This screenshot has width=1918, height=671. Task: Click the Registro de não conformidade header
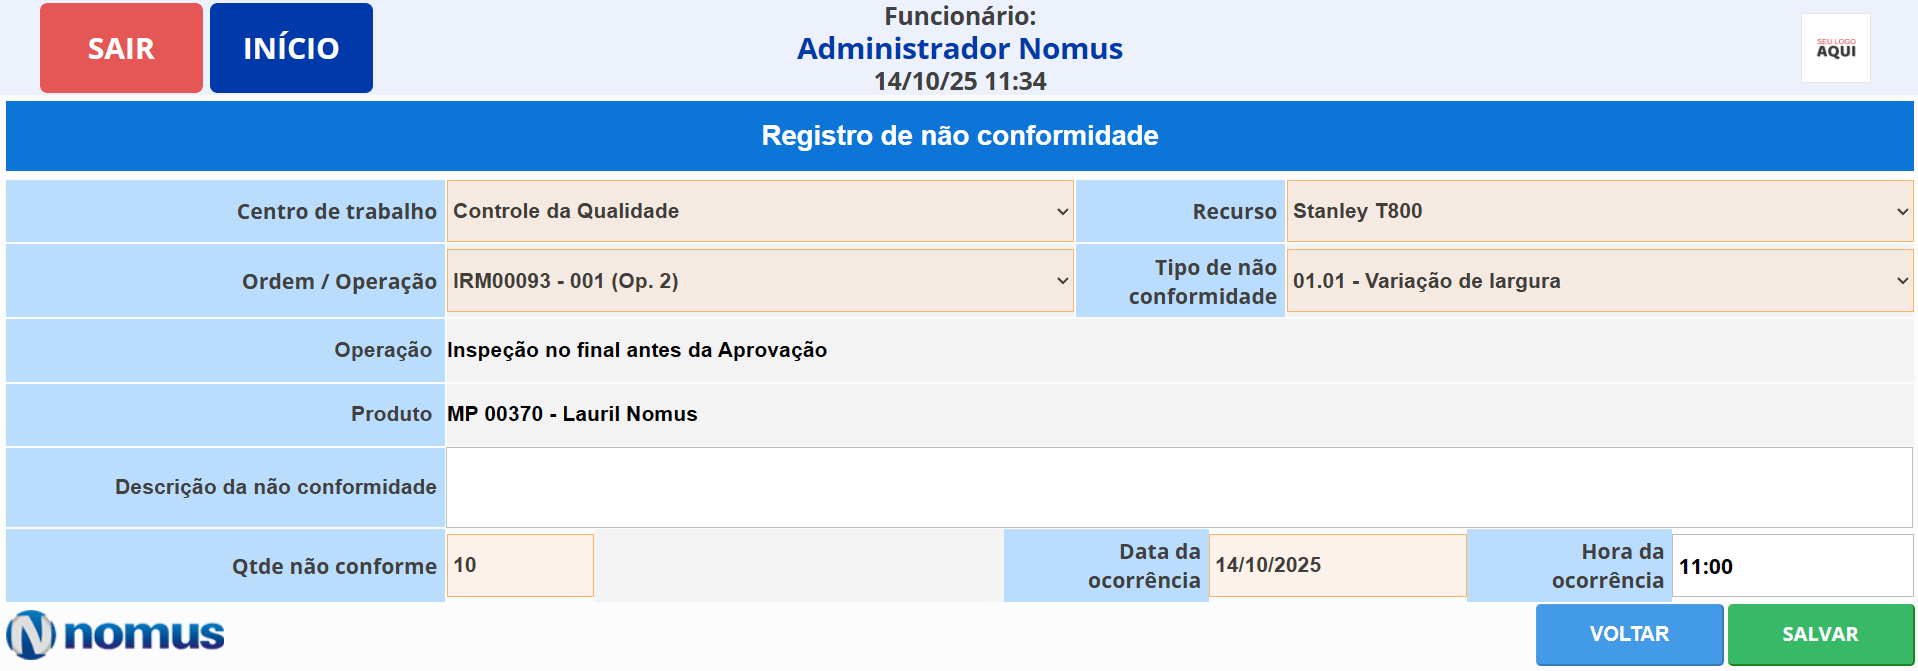point(959,136)
